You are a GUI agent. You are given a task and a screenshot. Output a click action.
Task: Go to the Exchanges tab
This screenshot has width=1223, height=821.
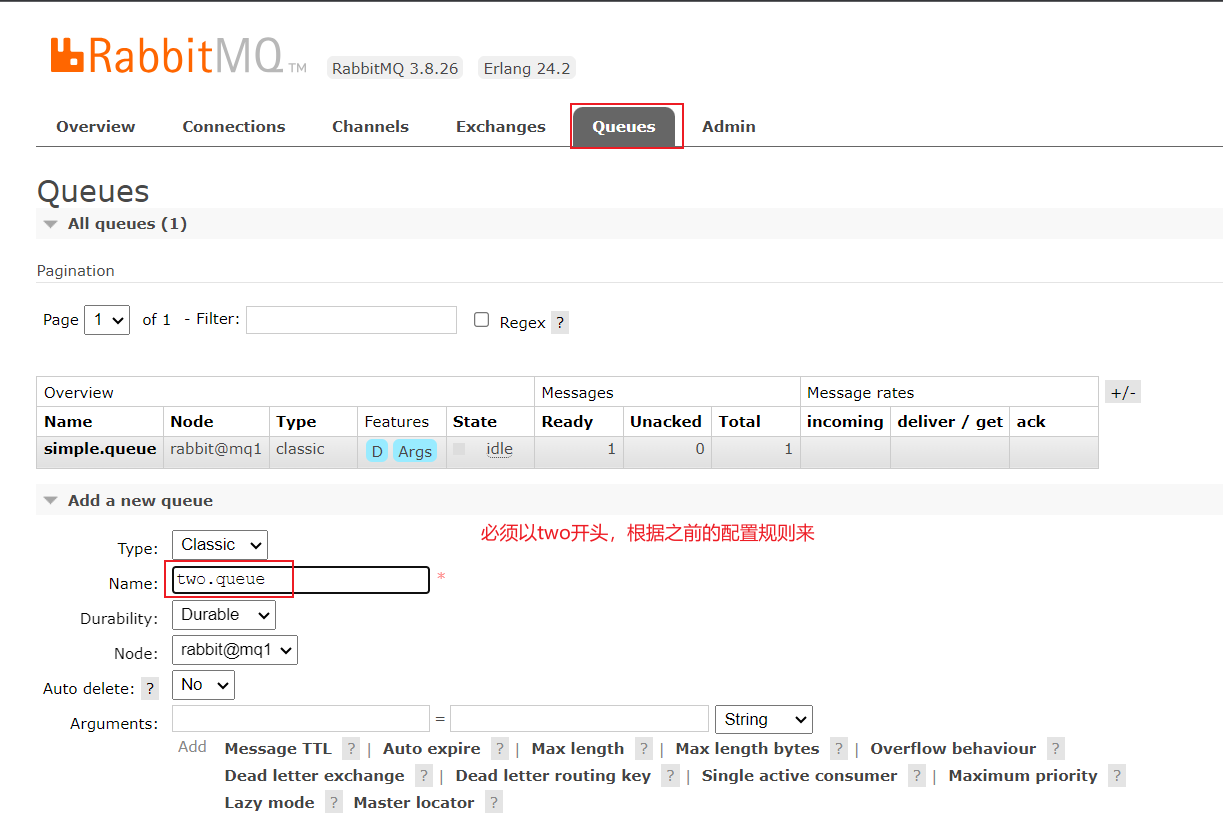click(501, 127)
